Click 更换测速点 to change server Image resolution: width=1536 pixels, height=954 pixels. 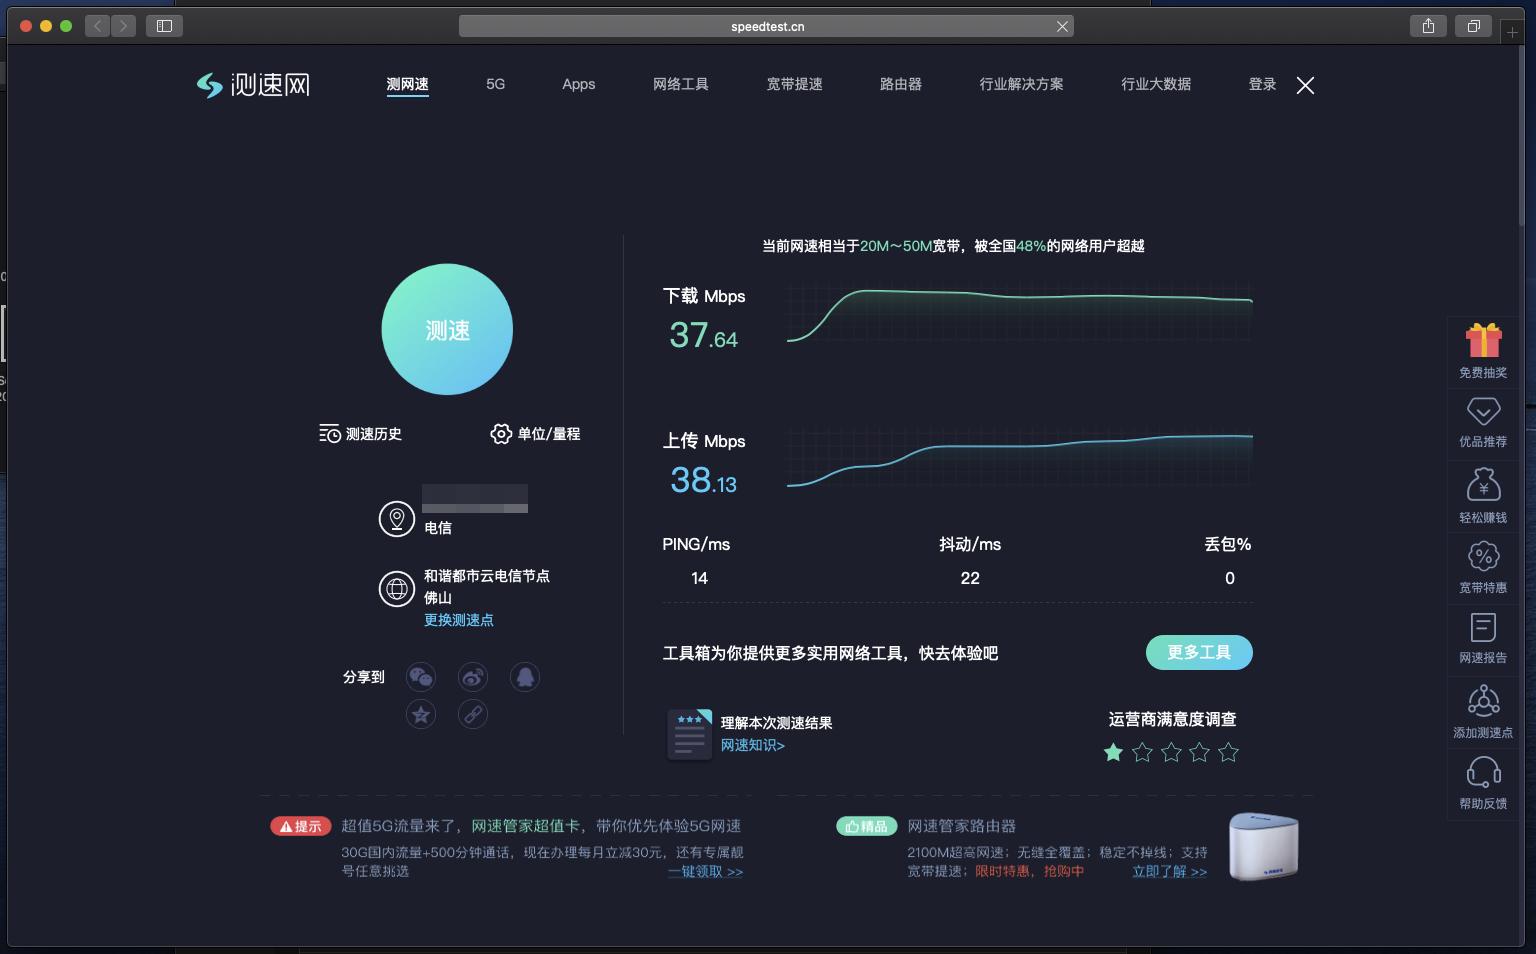(x=458, y=620)
